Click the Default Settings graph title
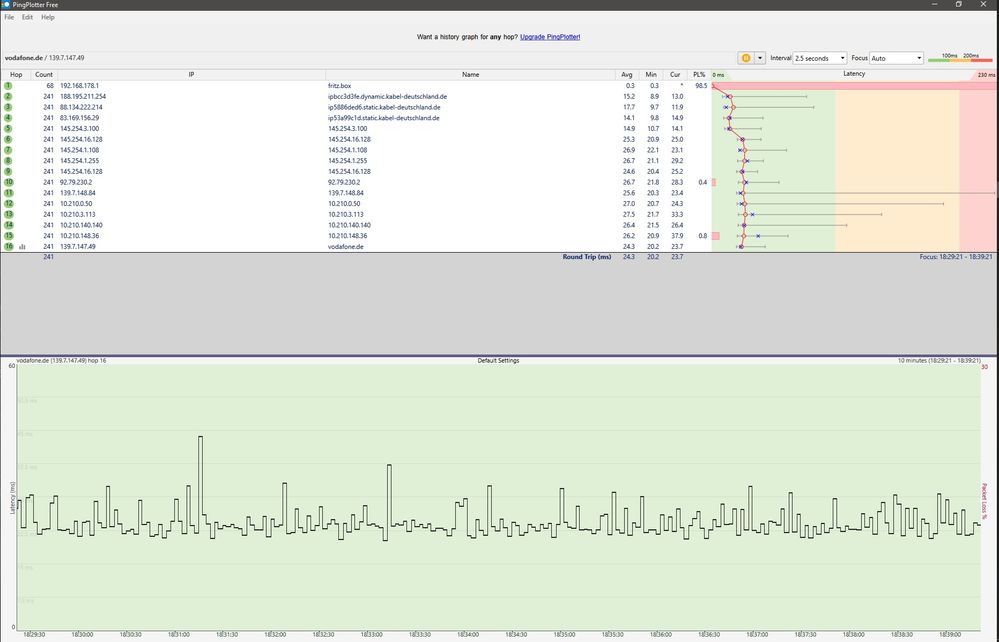The width and height of the screenshot is (999, 642). point(498,360)
